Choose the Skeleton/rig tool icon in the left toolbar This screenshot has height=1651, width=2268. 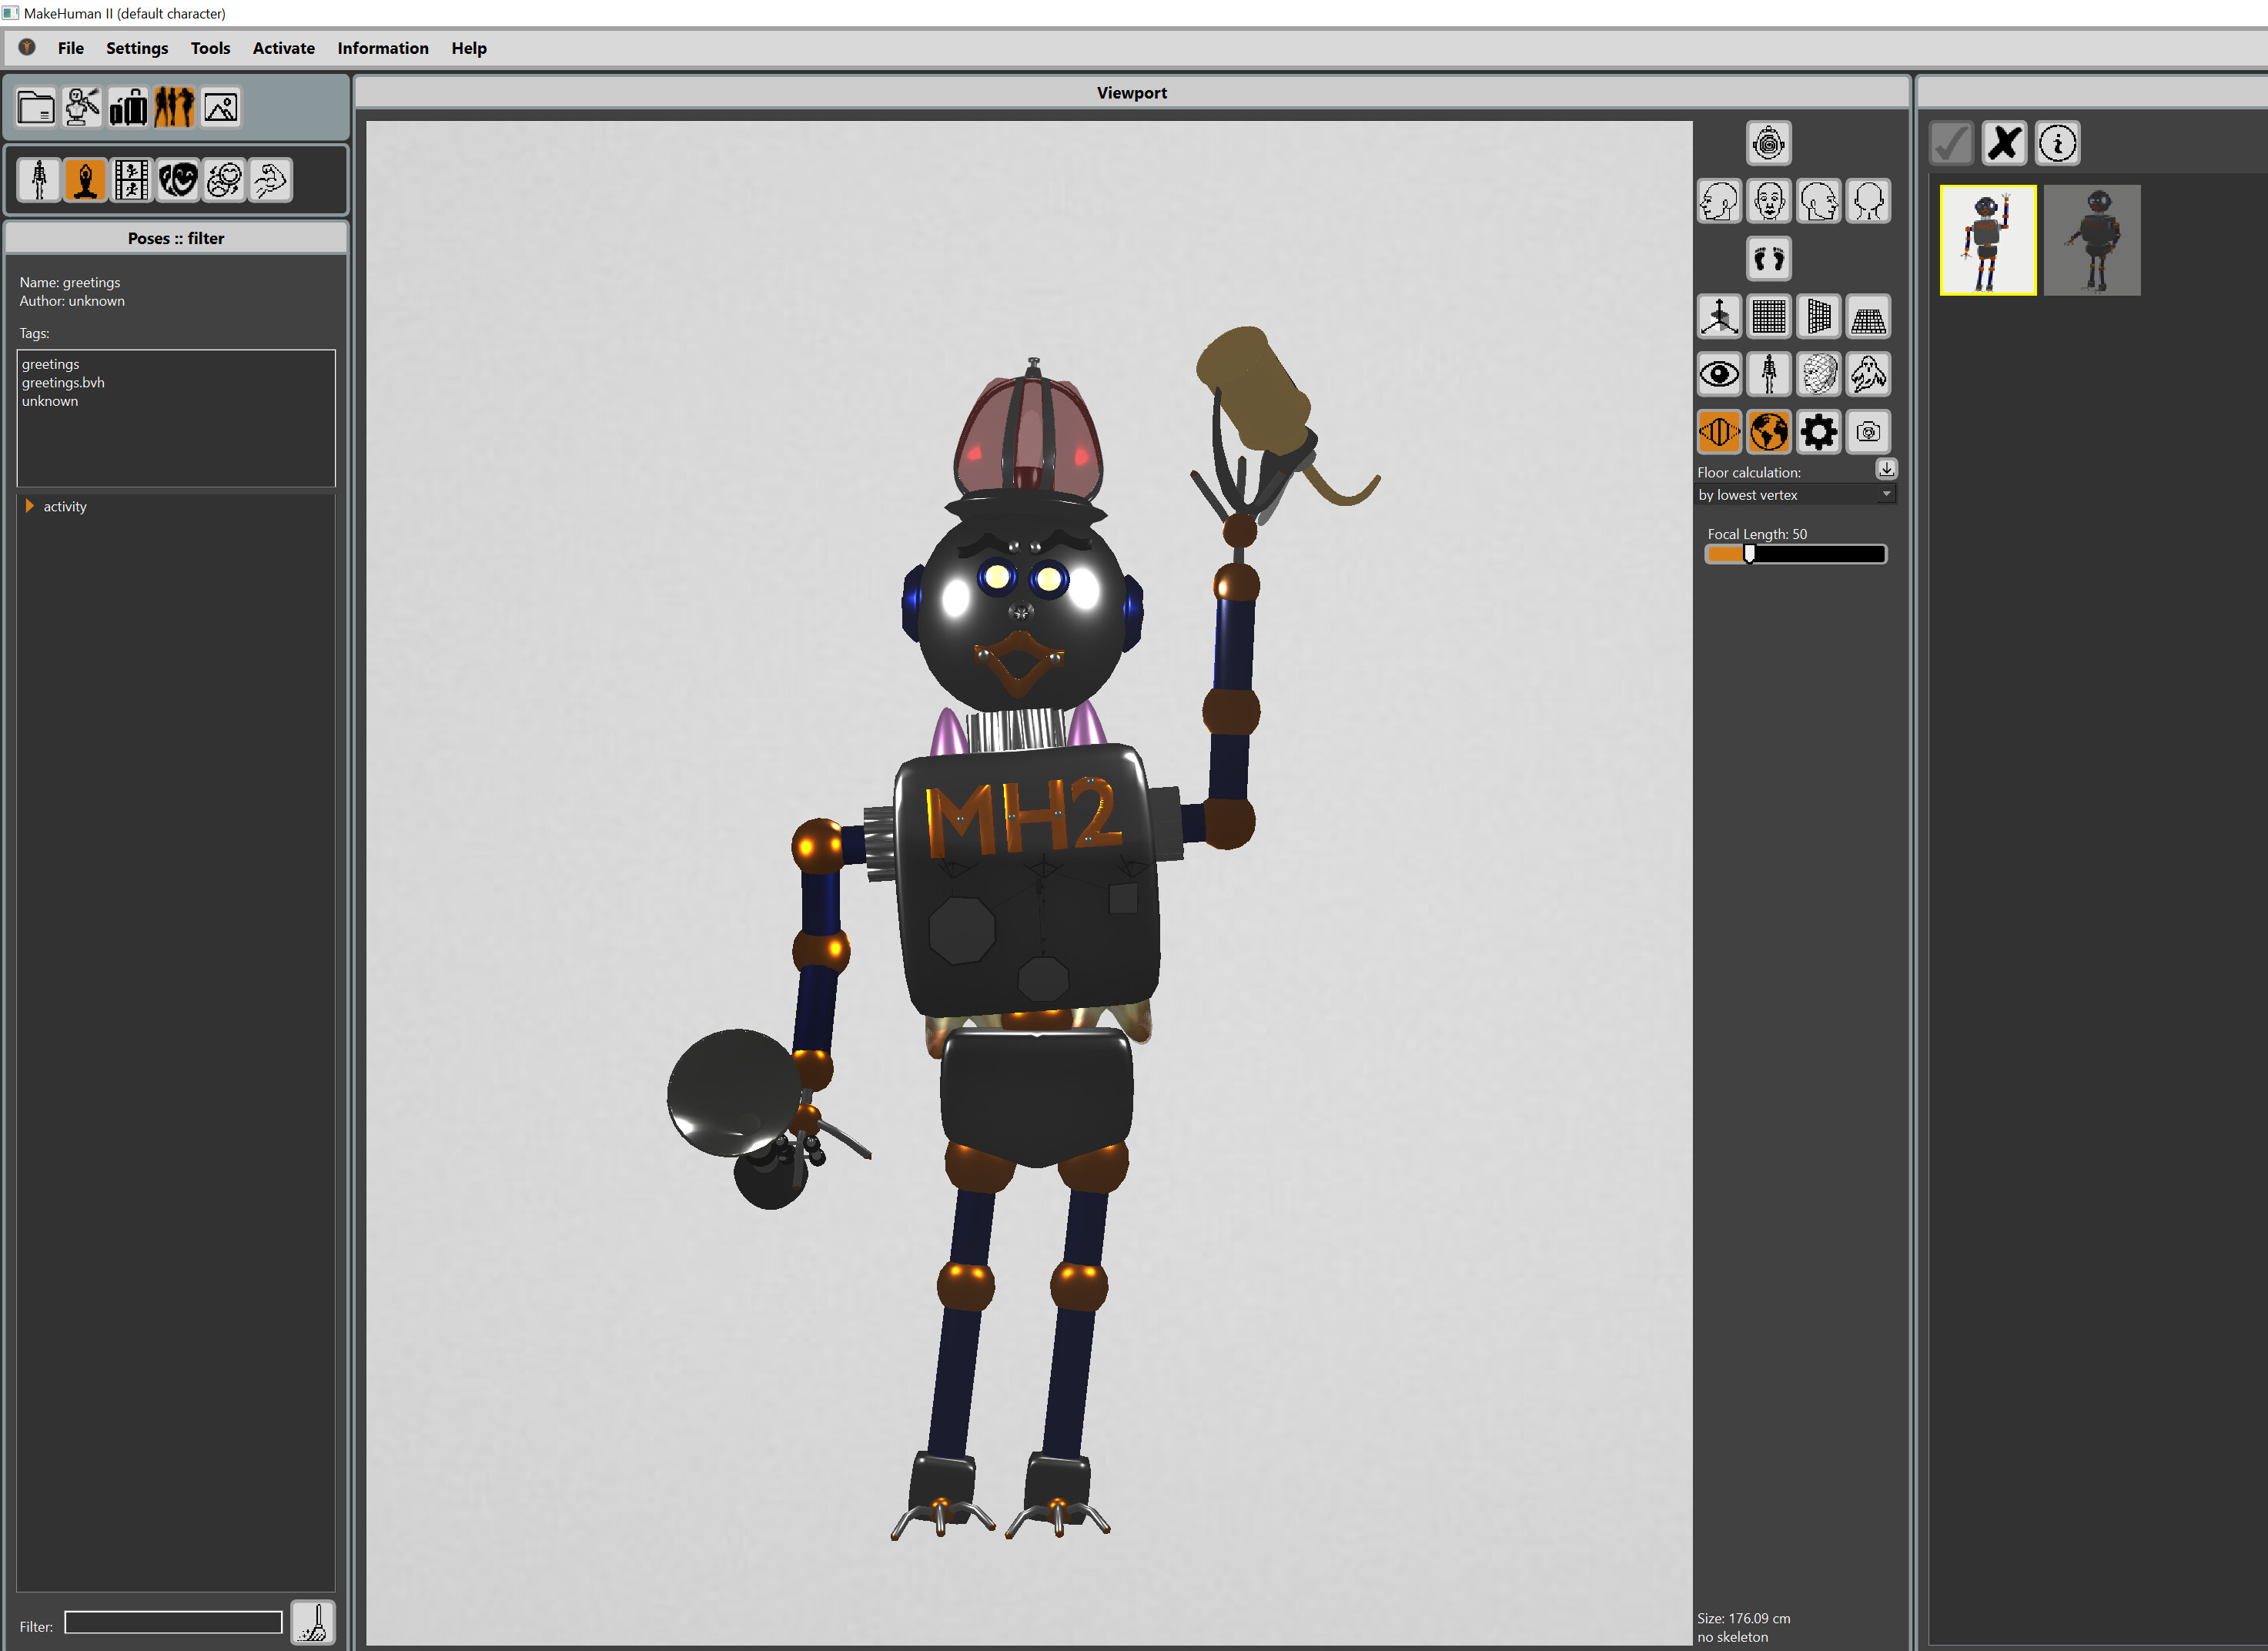click(x=39, y=180)
